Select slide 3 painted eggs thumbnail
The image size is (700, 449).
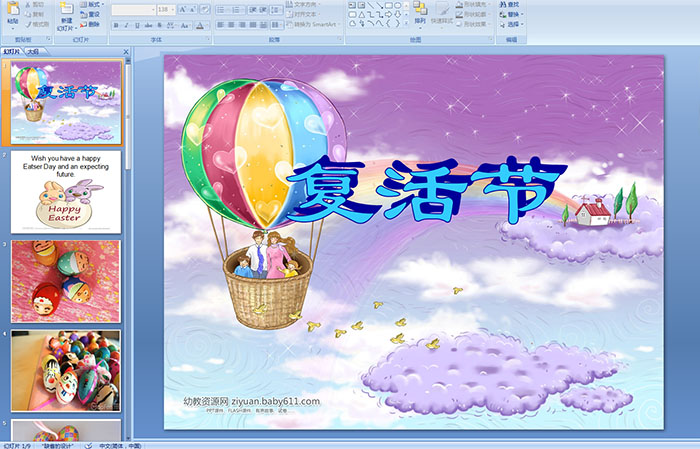[66, 281]
